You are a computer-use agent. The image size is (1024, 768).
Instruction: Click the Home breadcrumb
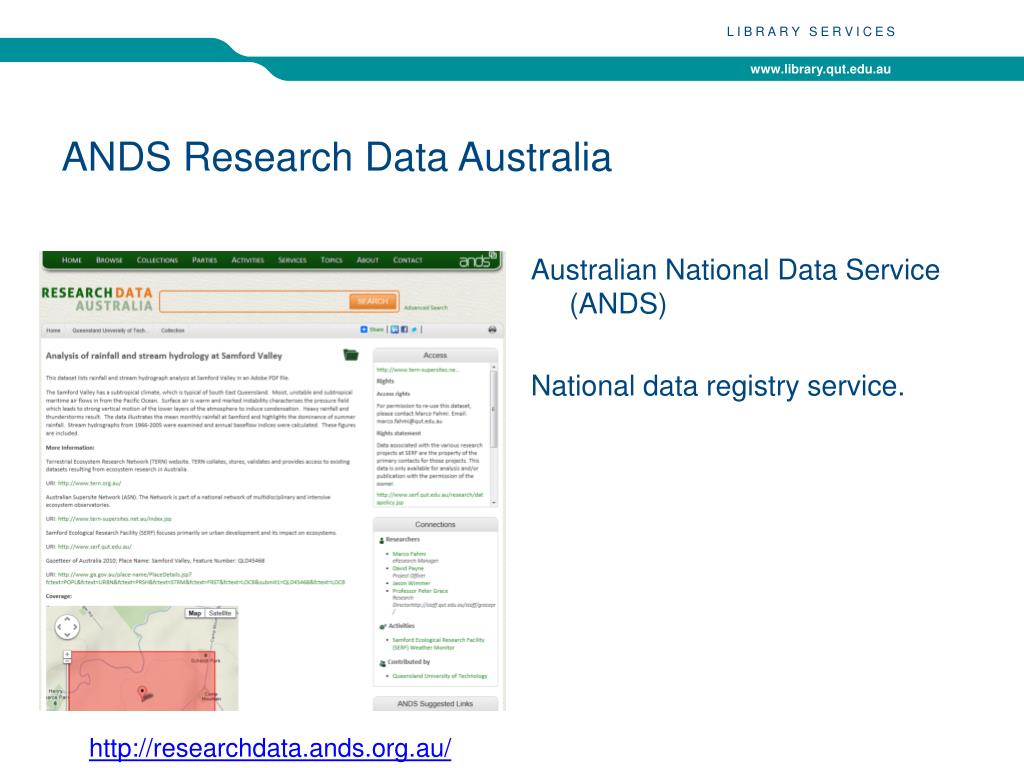[x=53, y=330]
